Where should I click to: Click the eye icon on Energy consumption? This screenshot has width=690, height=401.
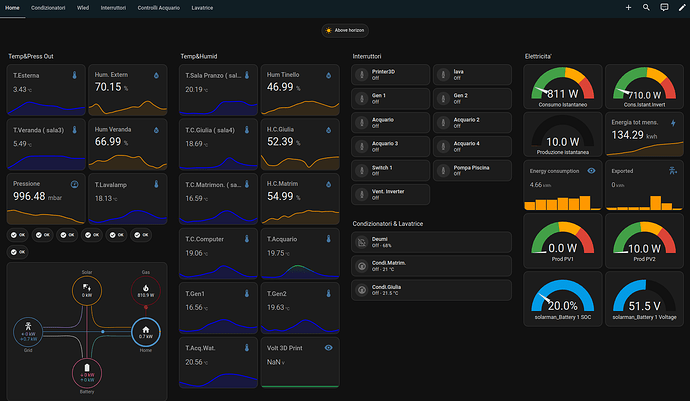591,172
